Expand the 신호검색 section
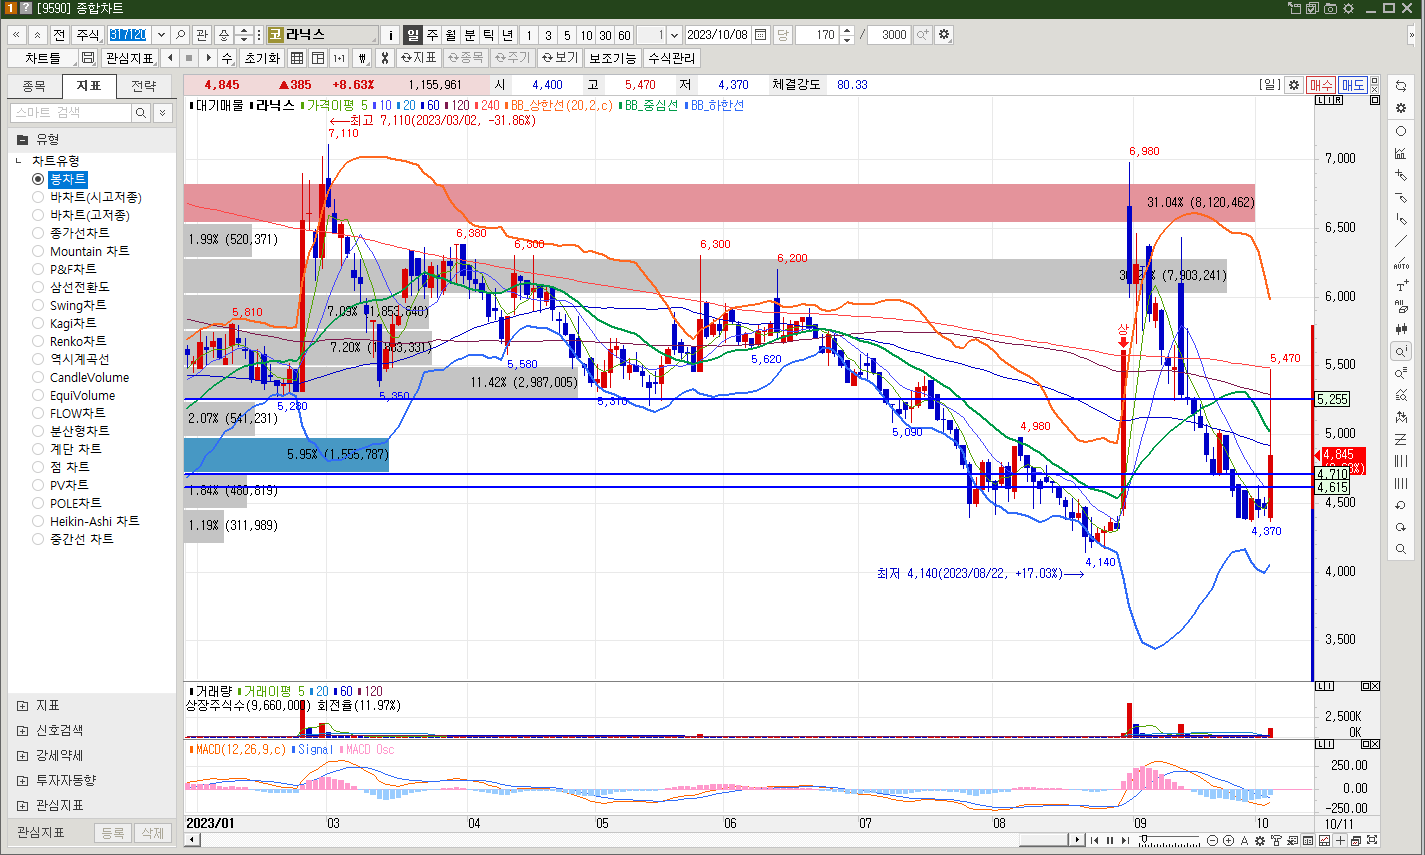This screenshot has height=855, width=1425. pyautogui.click(x=23, y=731)
